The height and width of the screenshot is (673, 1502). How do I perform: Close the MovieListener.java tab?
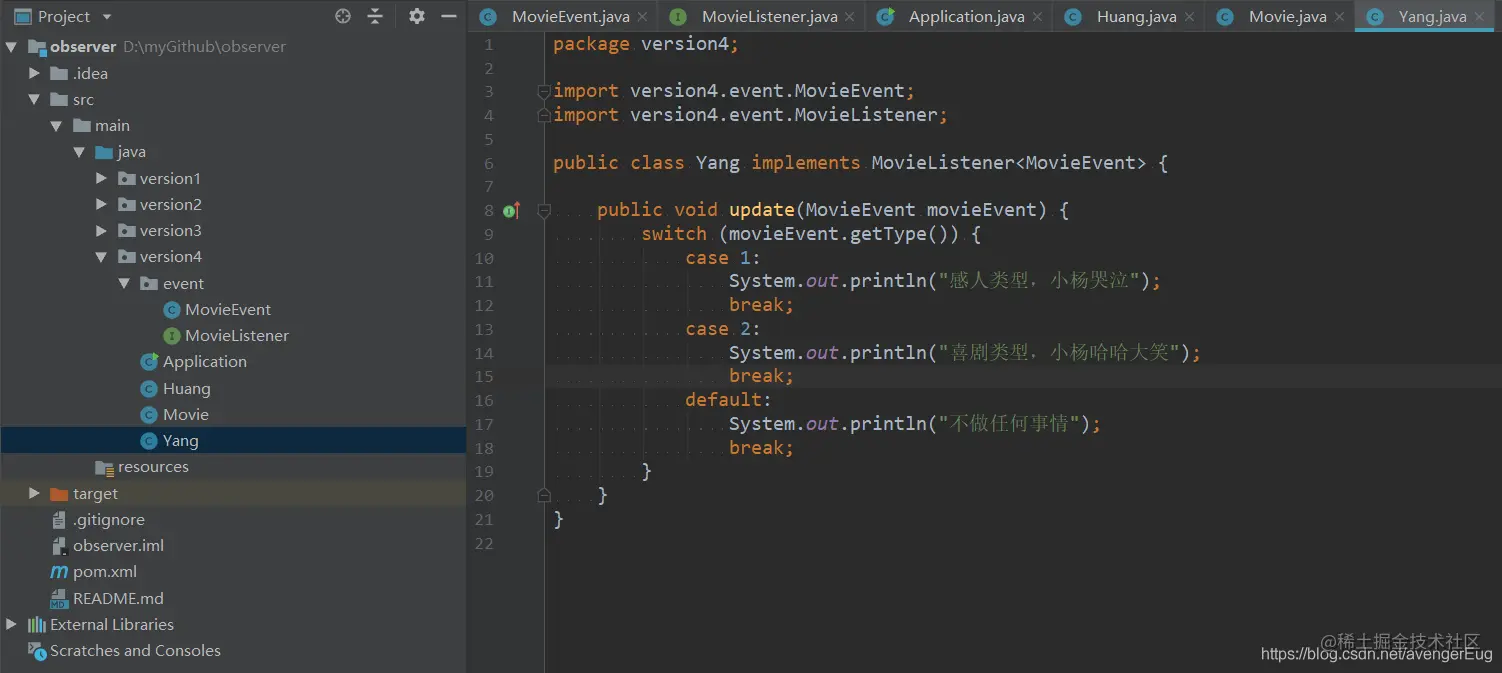pos(850,17)
